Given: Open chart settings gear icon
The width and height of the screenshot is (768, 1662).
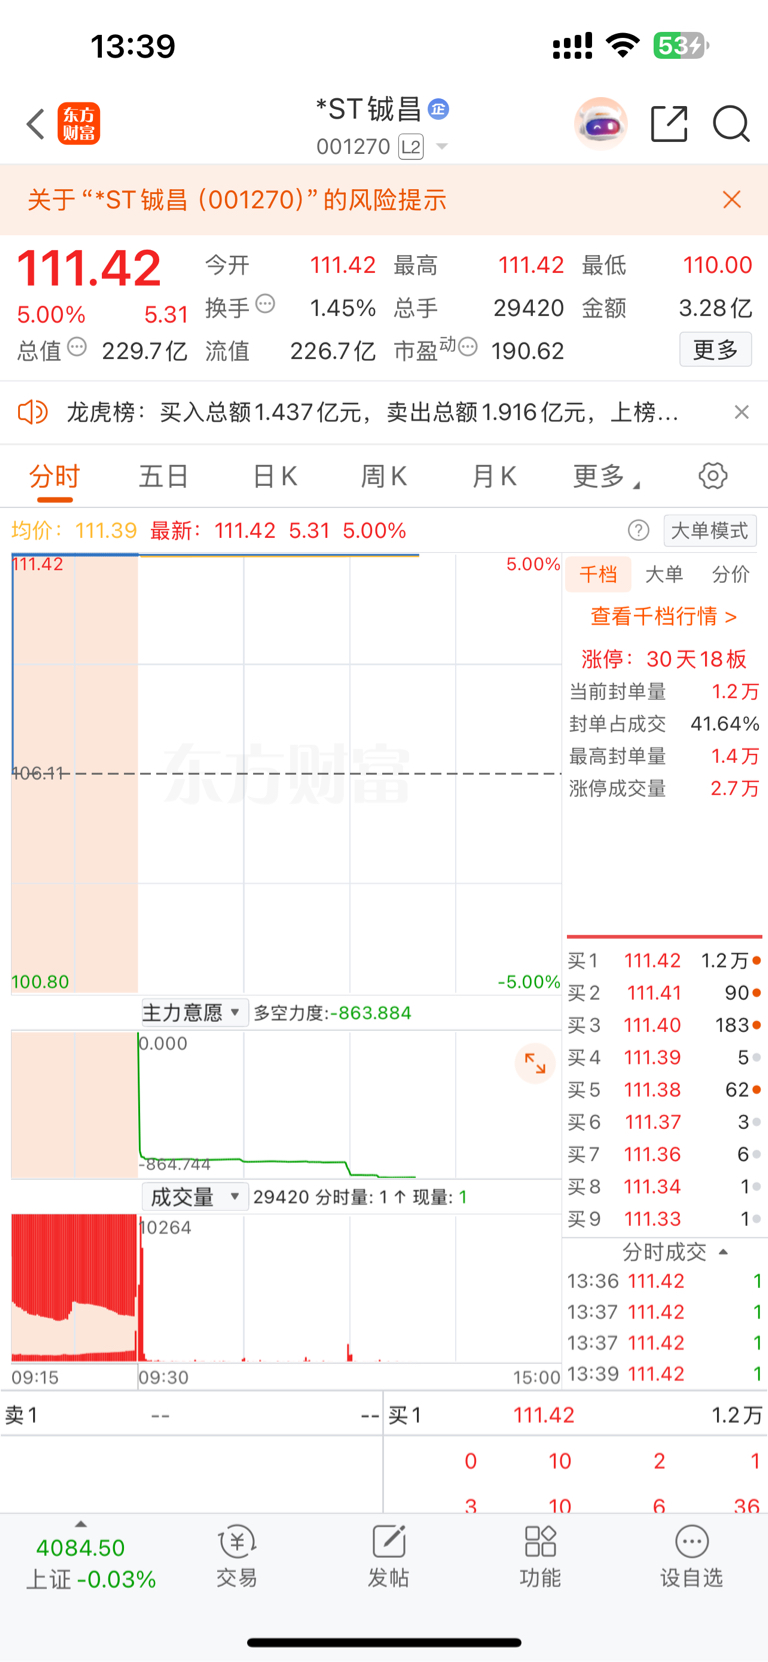Looking at the screenshot, I should pos(713,476).
